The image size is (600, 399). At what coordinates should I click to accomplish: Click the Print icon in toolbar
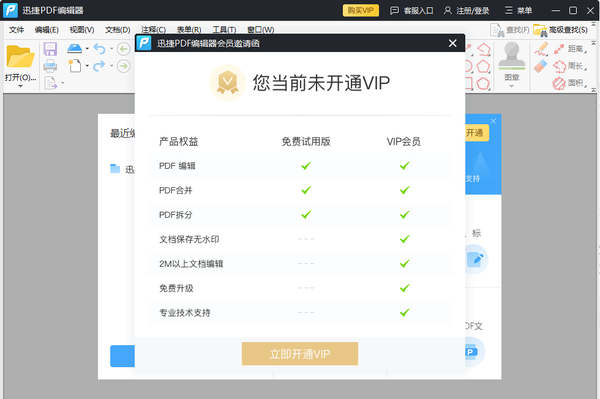(50, 66)
